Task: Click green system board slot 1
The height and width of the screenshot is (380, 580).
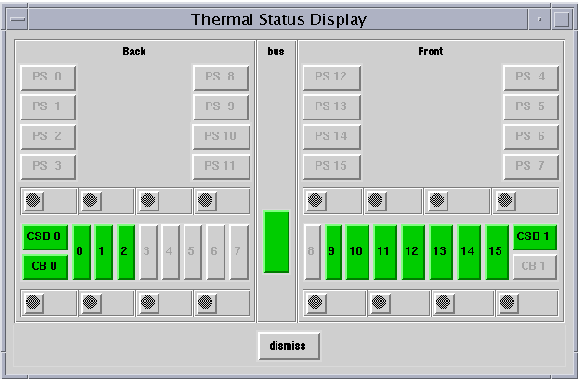Action: click(104, 252)
